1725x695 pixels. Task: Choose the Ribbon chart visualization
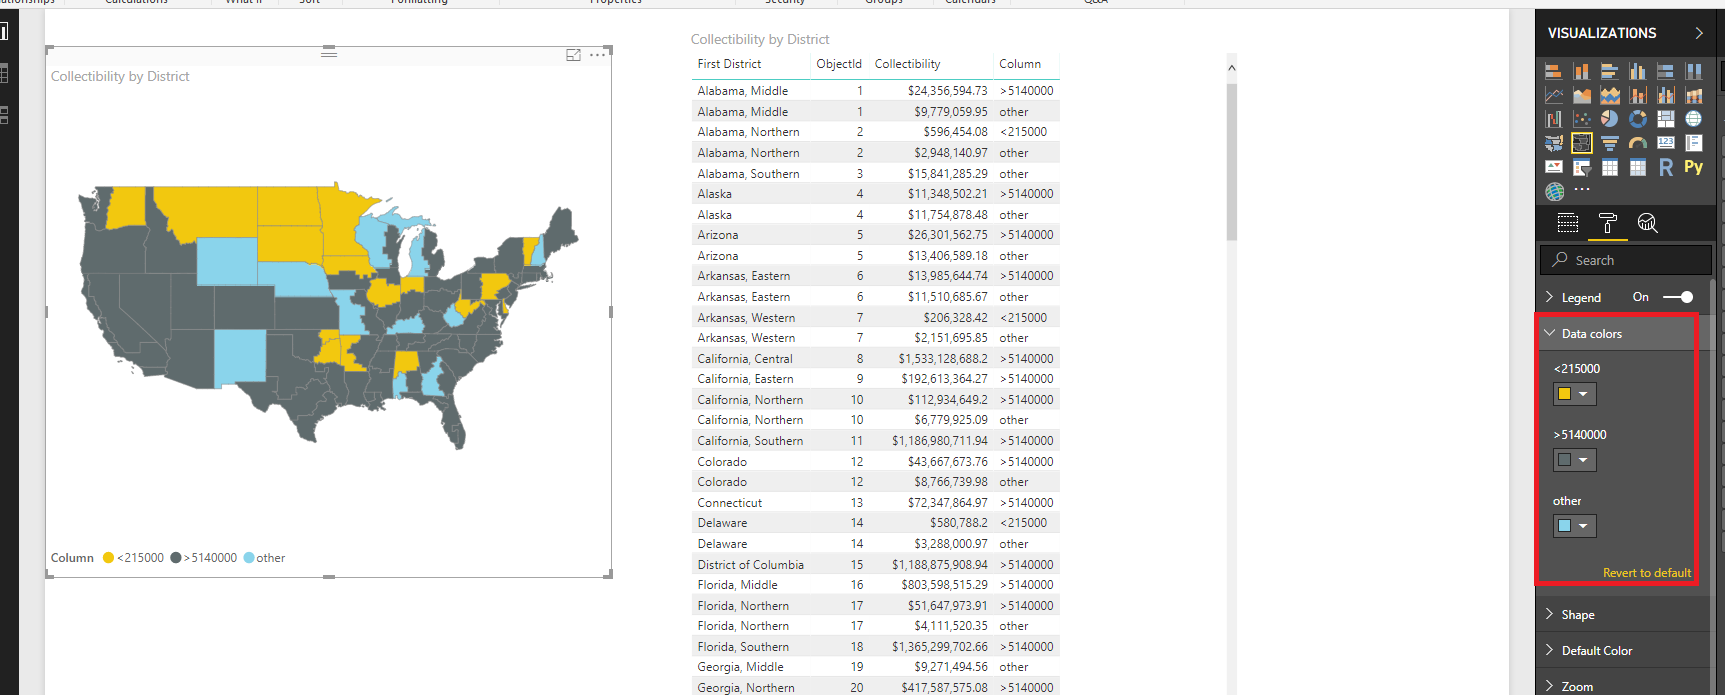click(x=1693, y=95)
